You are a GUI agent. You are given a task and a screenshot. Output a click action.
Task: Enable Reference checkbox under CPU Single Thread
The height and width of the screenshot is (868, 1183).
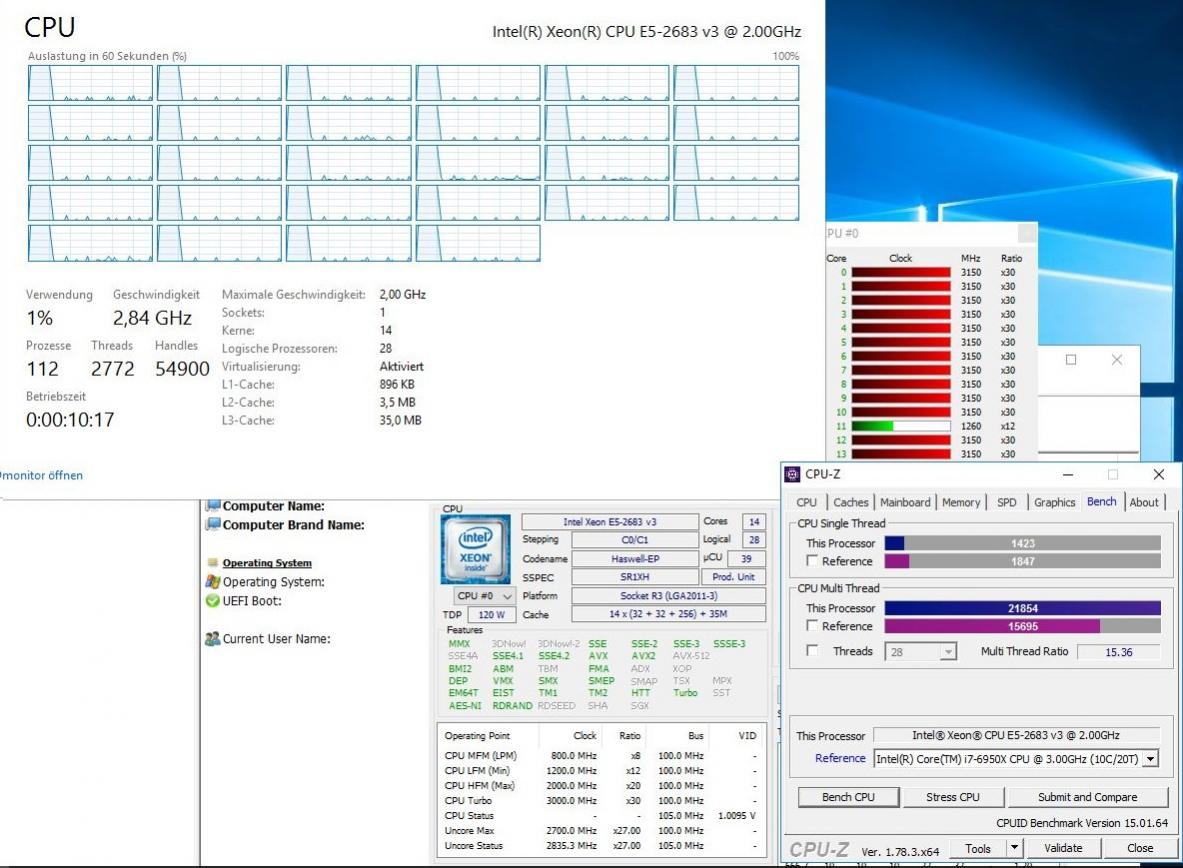812,561
